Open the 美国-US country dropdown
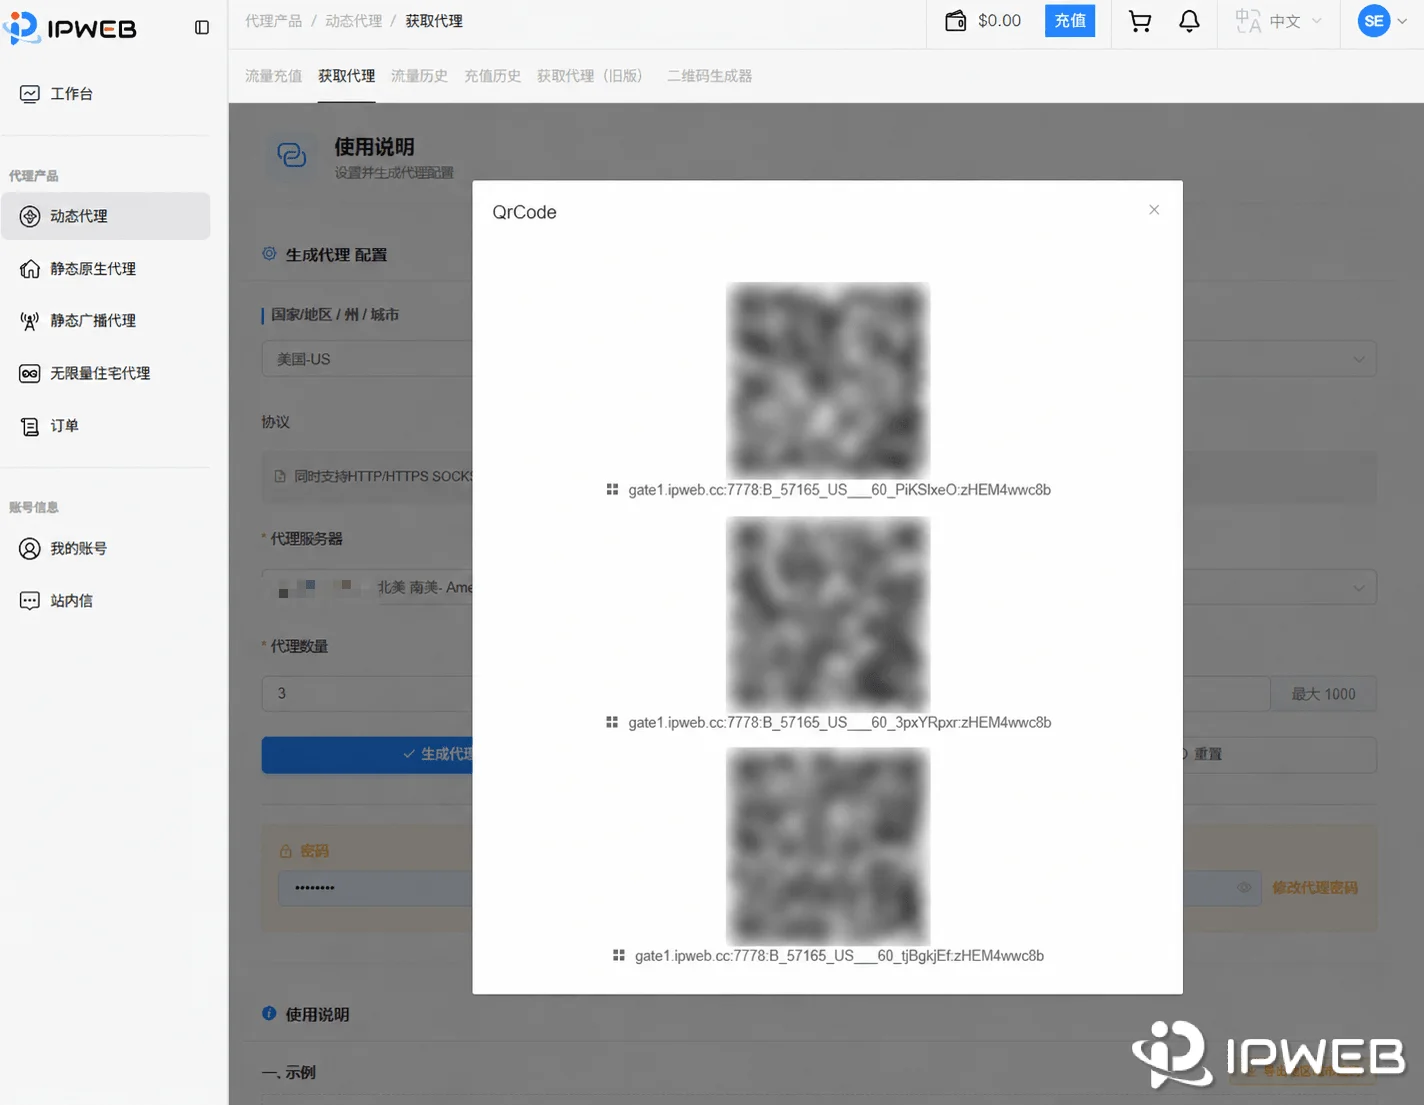Viewport: 1424px width, 1105px height. [x=366, y=359]
